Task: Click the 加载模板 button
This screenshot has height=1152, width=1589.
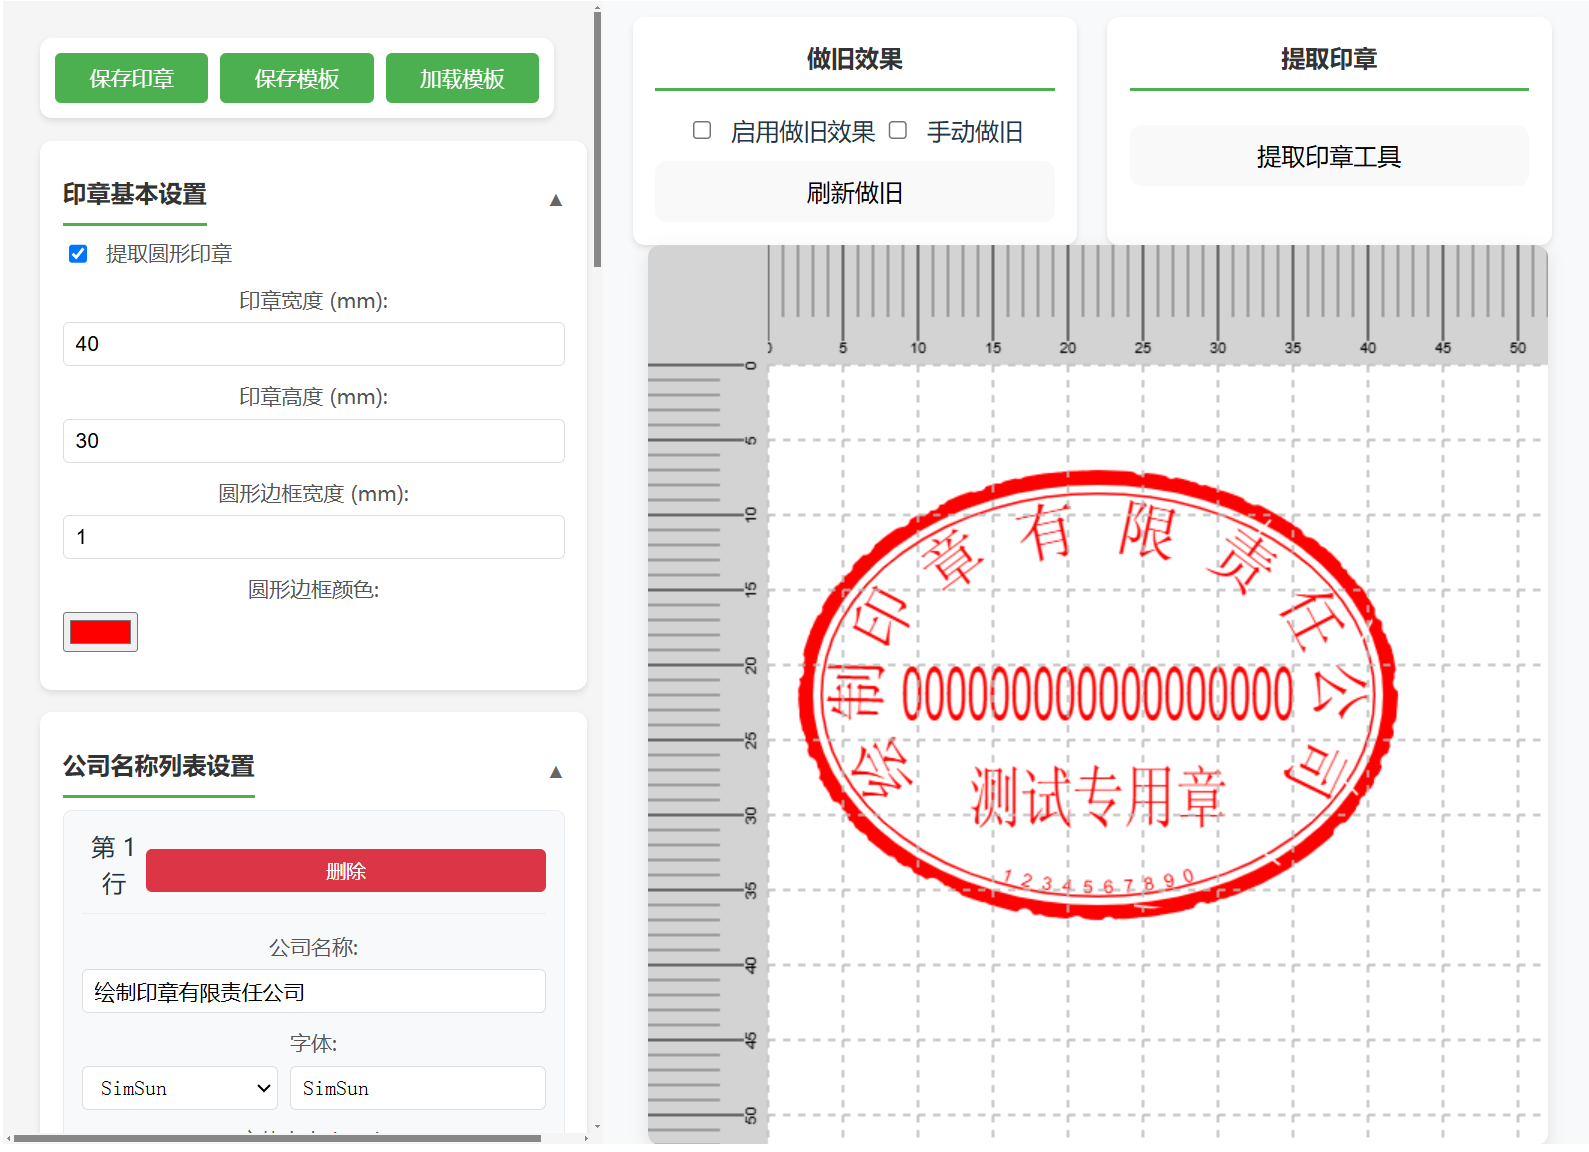Action: 462,78
